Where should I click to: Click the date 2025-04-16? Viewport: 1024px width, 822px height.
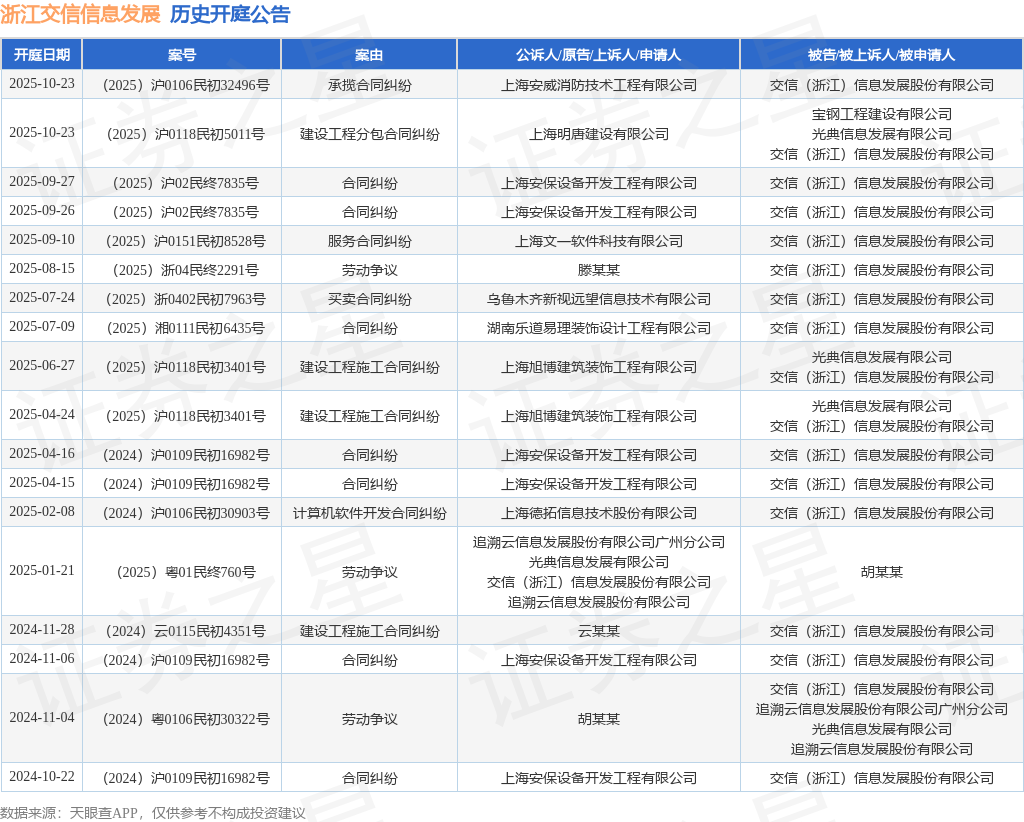click(x=42, y=454)
